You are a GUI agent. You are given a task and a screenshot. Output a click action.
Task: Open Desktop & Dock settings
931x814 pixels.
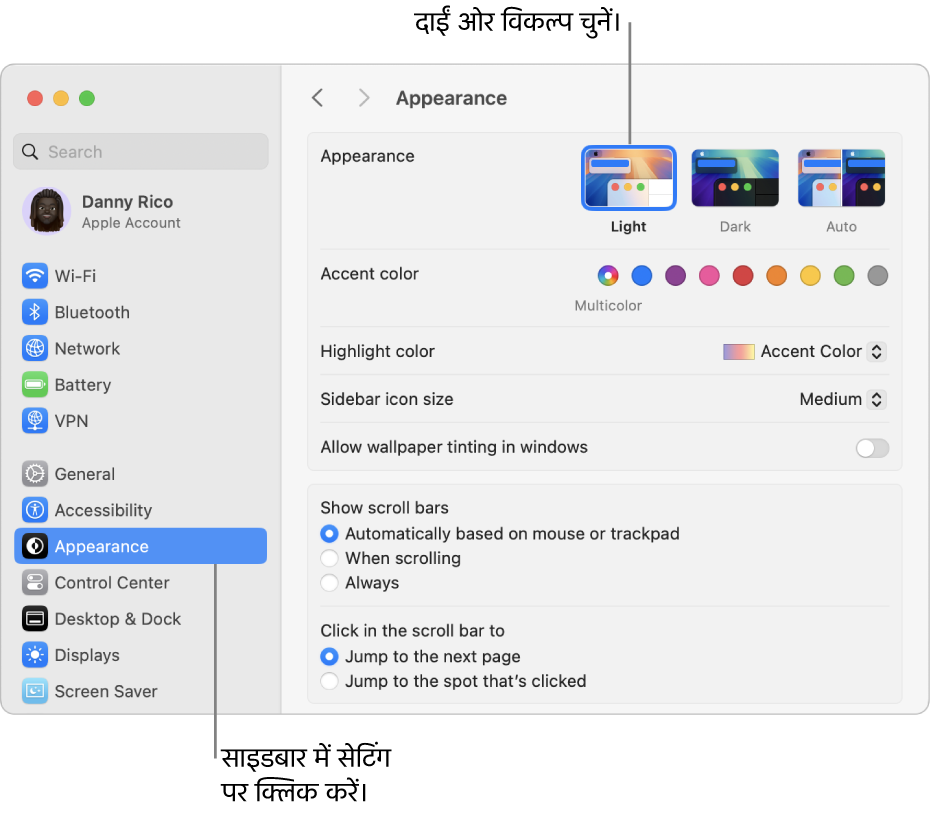tap(141, 618)
